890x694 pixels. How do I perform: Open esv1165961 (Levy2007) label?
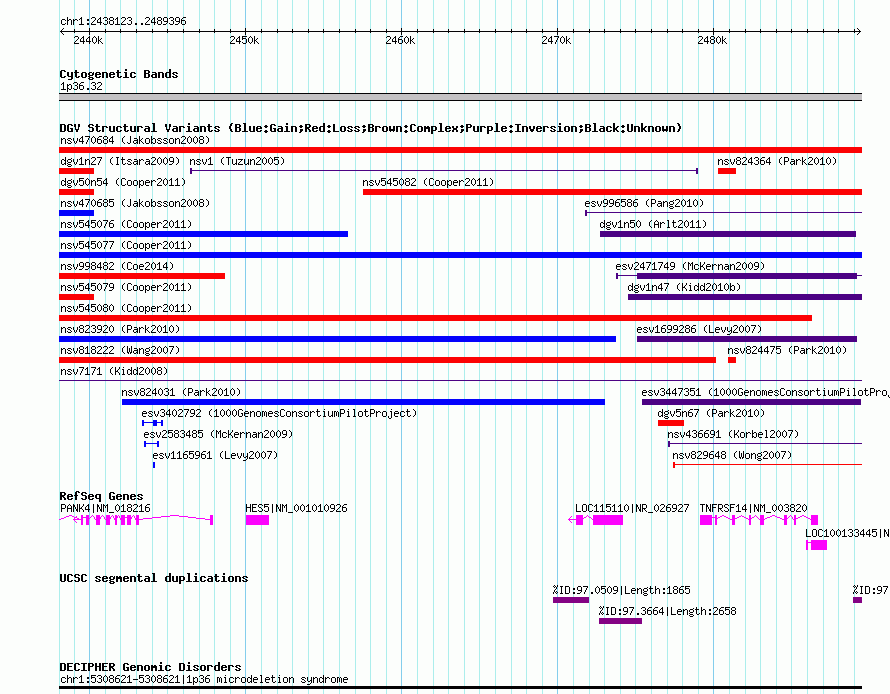click(215, 455)
